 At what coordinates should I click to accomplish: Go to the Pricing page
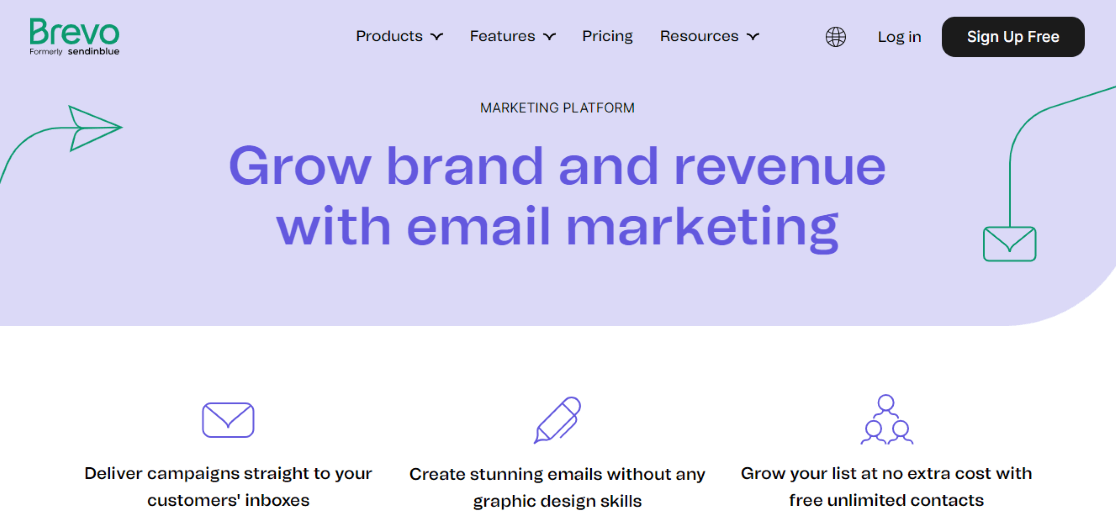pos(607,36)
